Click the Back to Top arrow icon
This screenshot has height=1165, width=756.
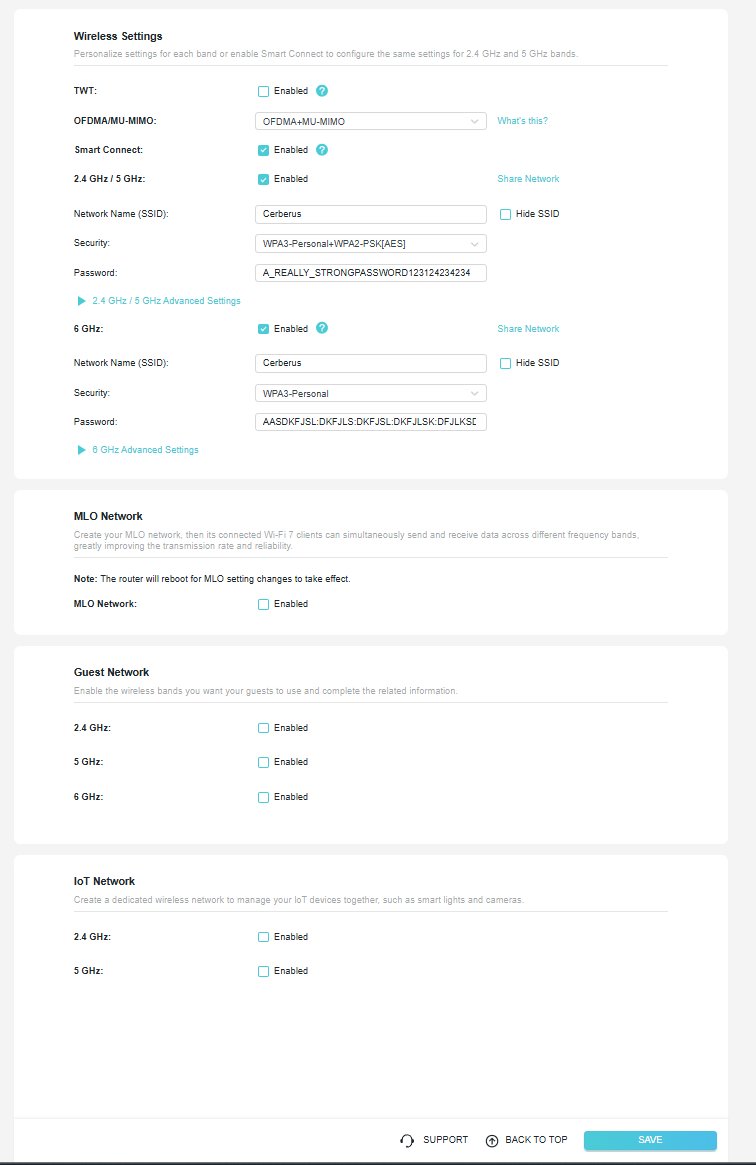pos(491,1139)
